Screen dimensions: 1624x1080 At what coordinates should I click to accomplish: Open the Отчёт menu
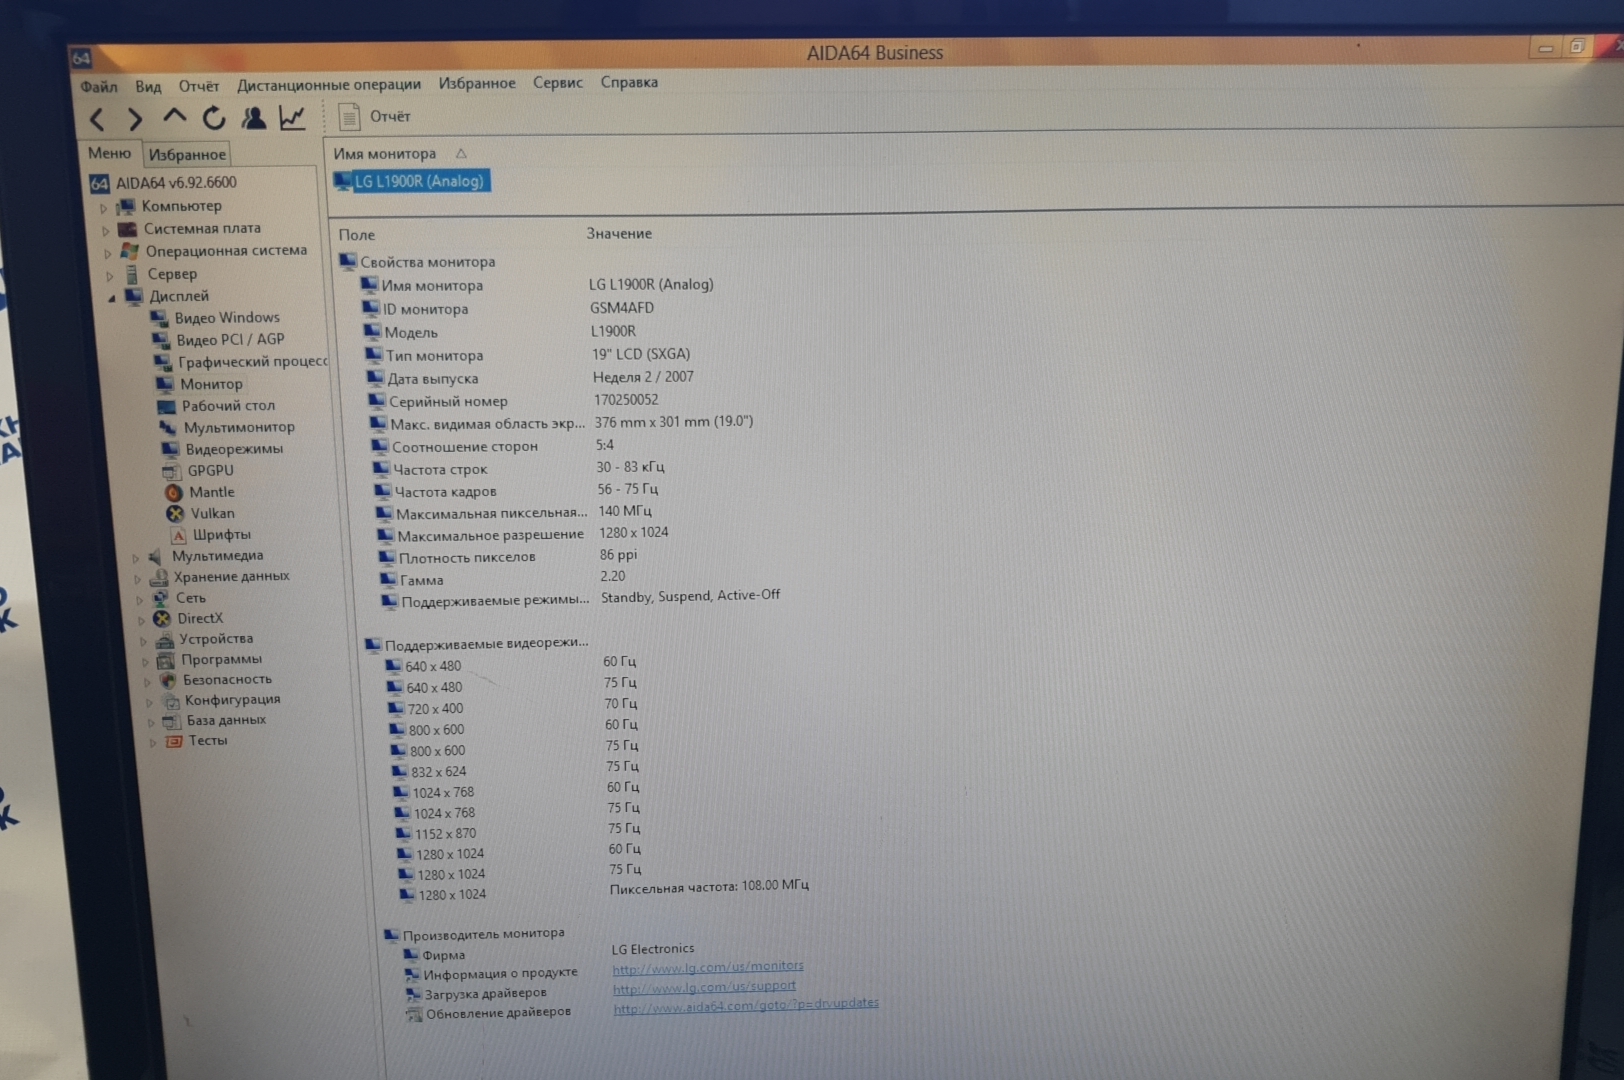click(x=198, y=86)
